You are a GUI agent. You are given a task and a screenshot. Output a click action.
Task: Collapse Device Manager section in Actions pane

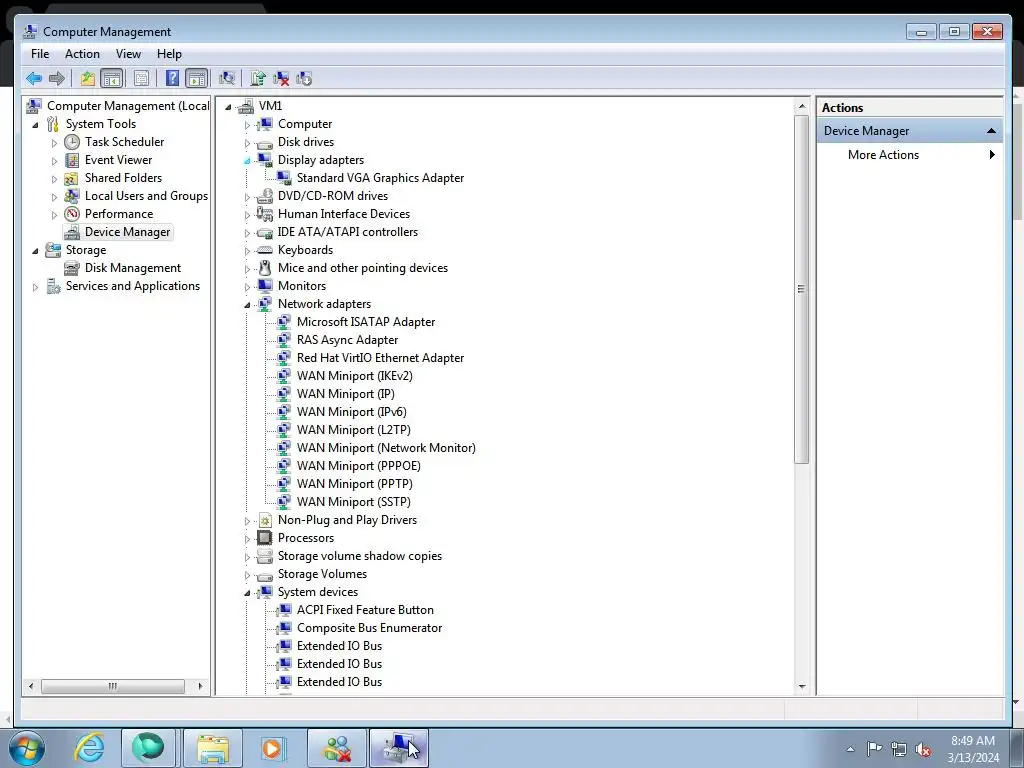(x=991, y=131)
